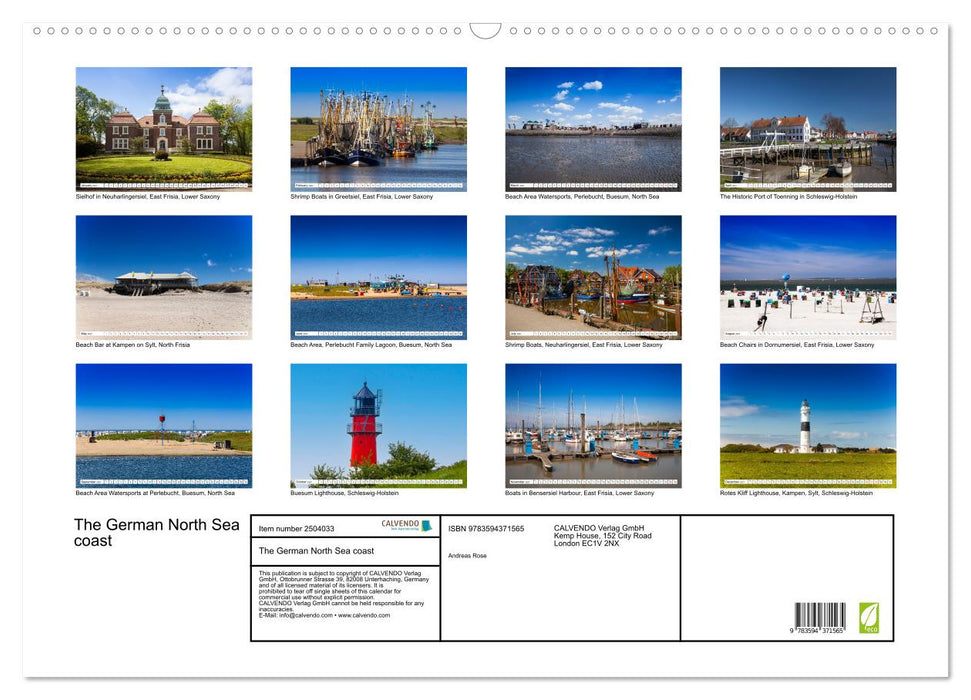Click address 'Kemp House, 152 City Road'
The width and height of the screenshot is (971, 700).
point(603,536)
